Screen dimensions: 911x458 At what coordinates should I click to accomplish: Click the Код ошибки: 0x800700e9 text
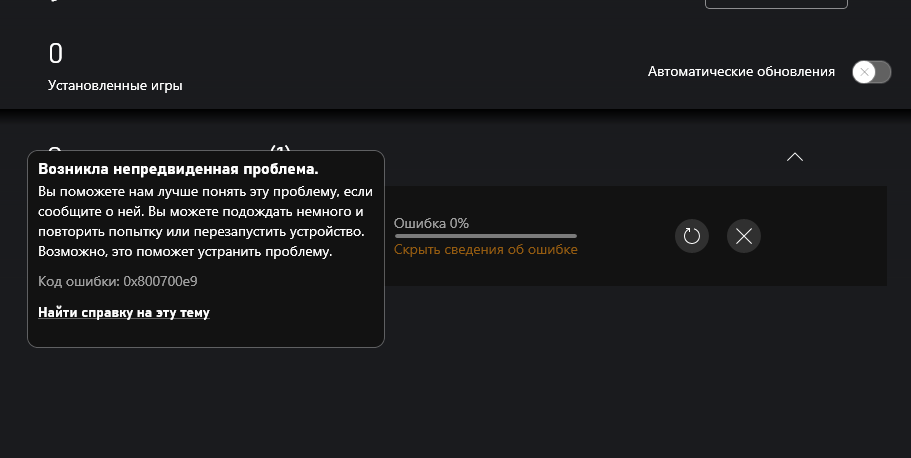117,281
